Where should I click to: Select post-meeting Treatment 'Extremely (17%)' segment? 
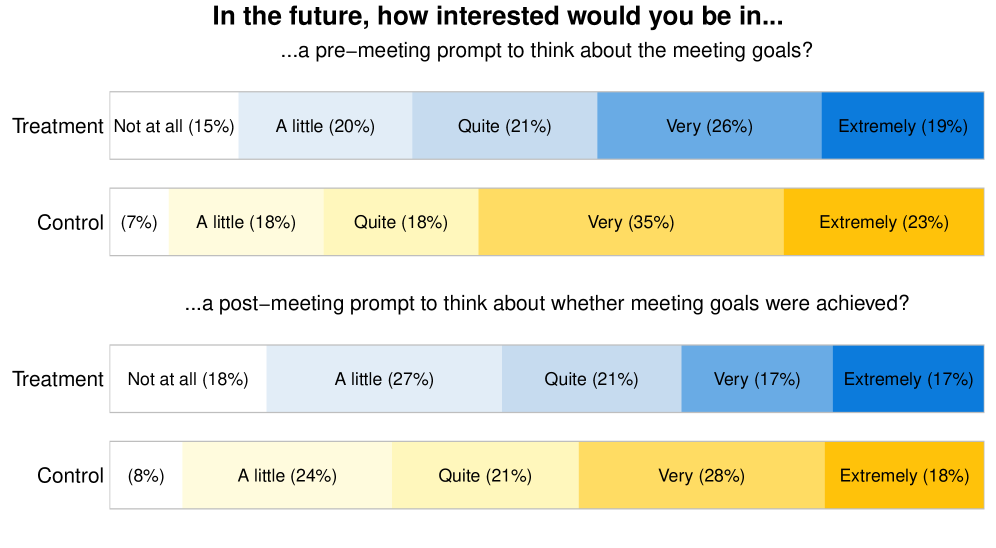908,379
